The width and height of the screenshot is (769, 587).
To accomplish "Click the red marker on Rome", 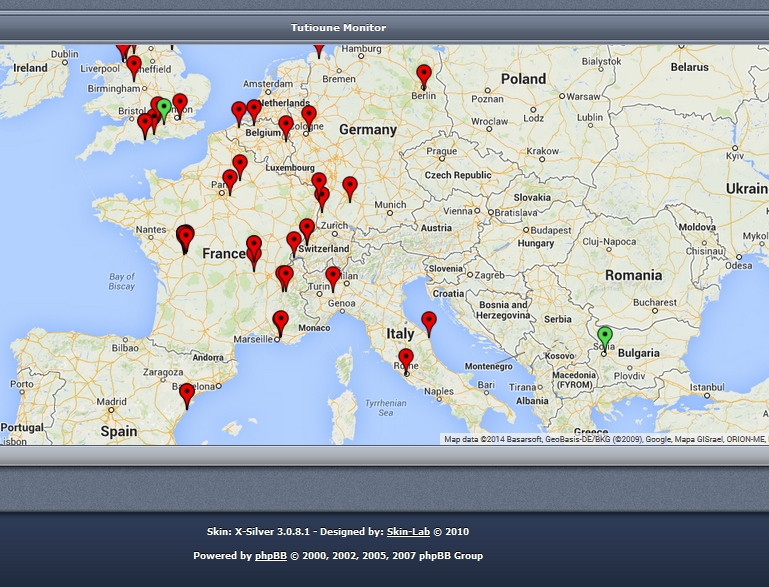I will coord(406,358).
